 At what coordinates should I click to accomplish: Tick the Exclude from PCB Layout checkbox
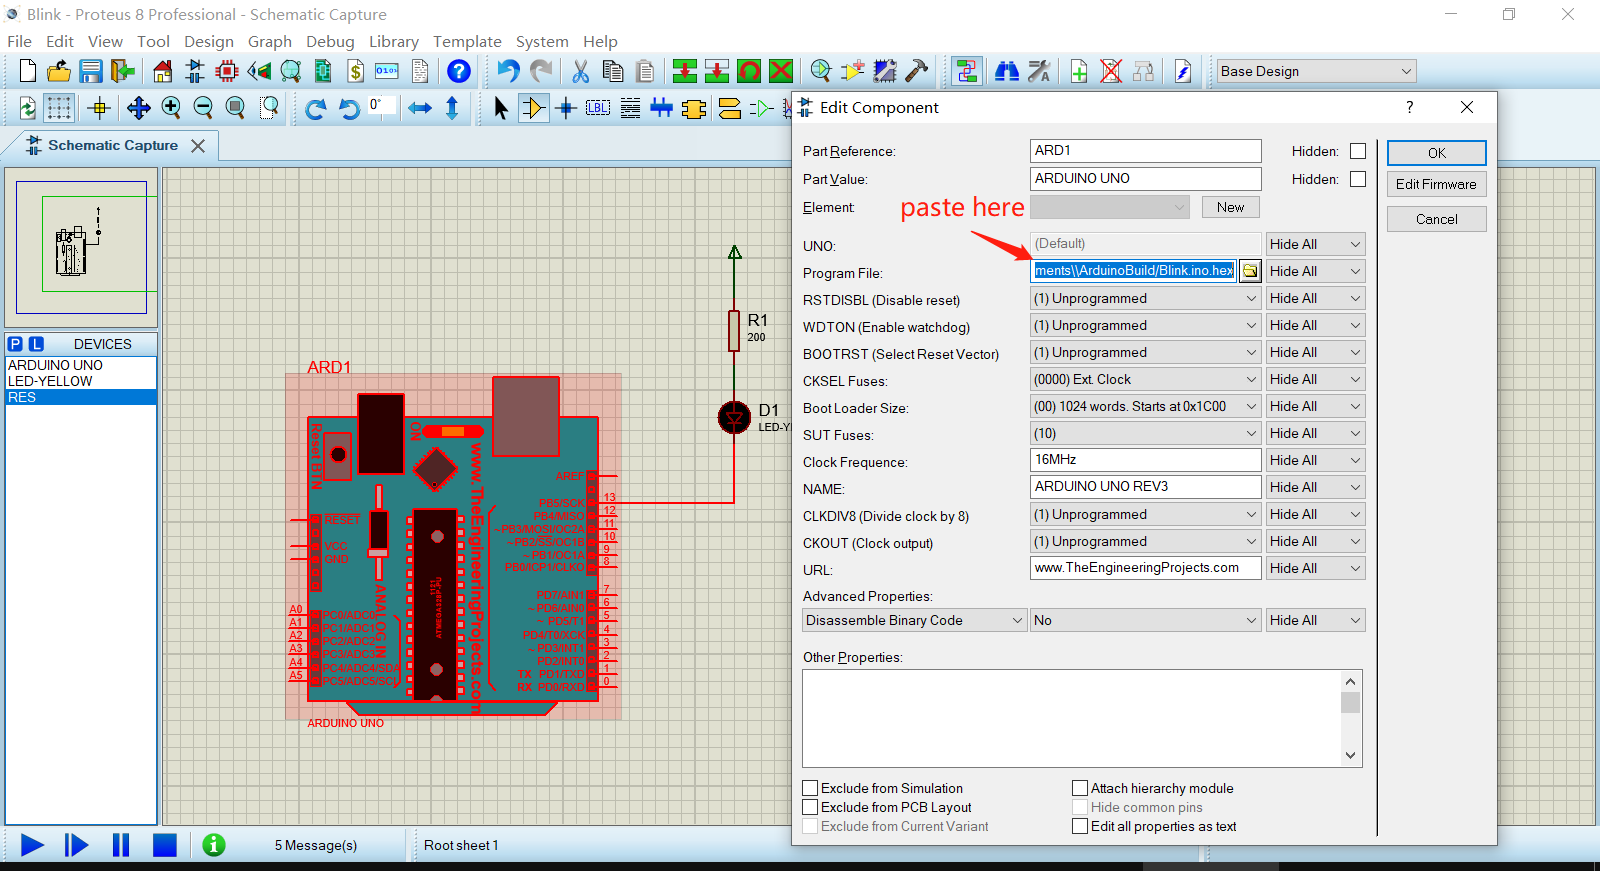click(x=811, y=807)
